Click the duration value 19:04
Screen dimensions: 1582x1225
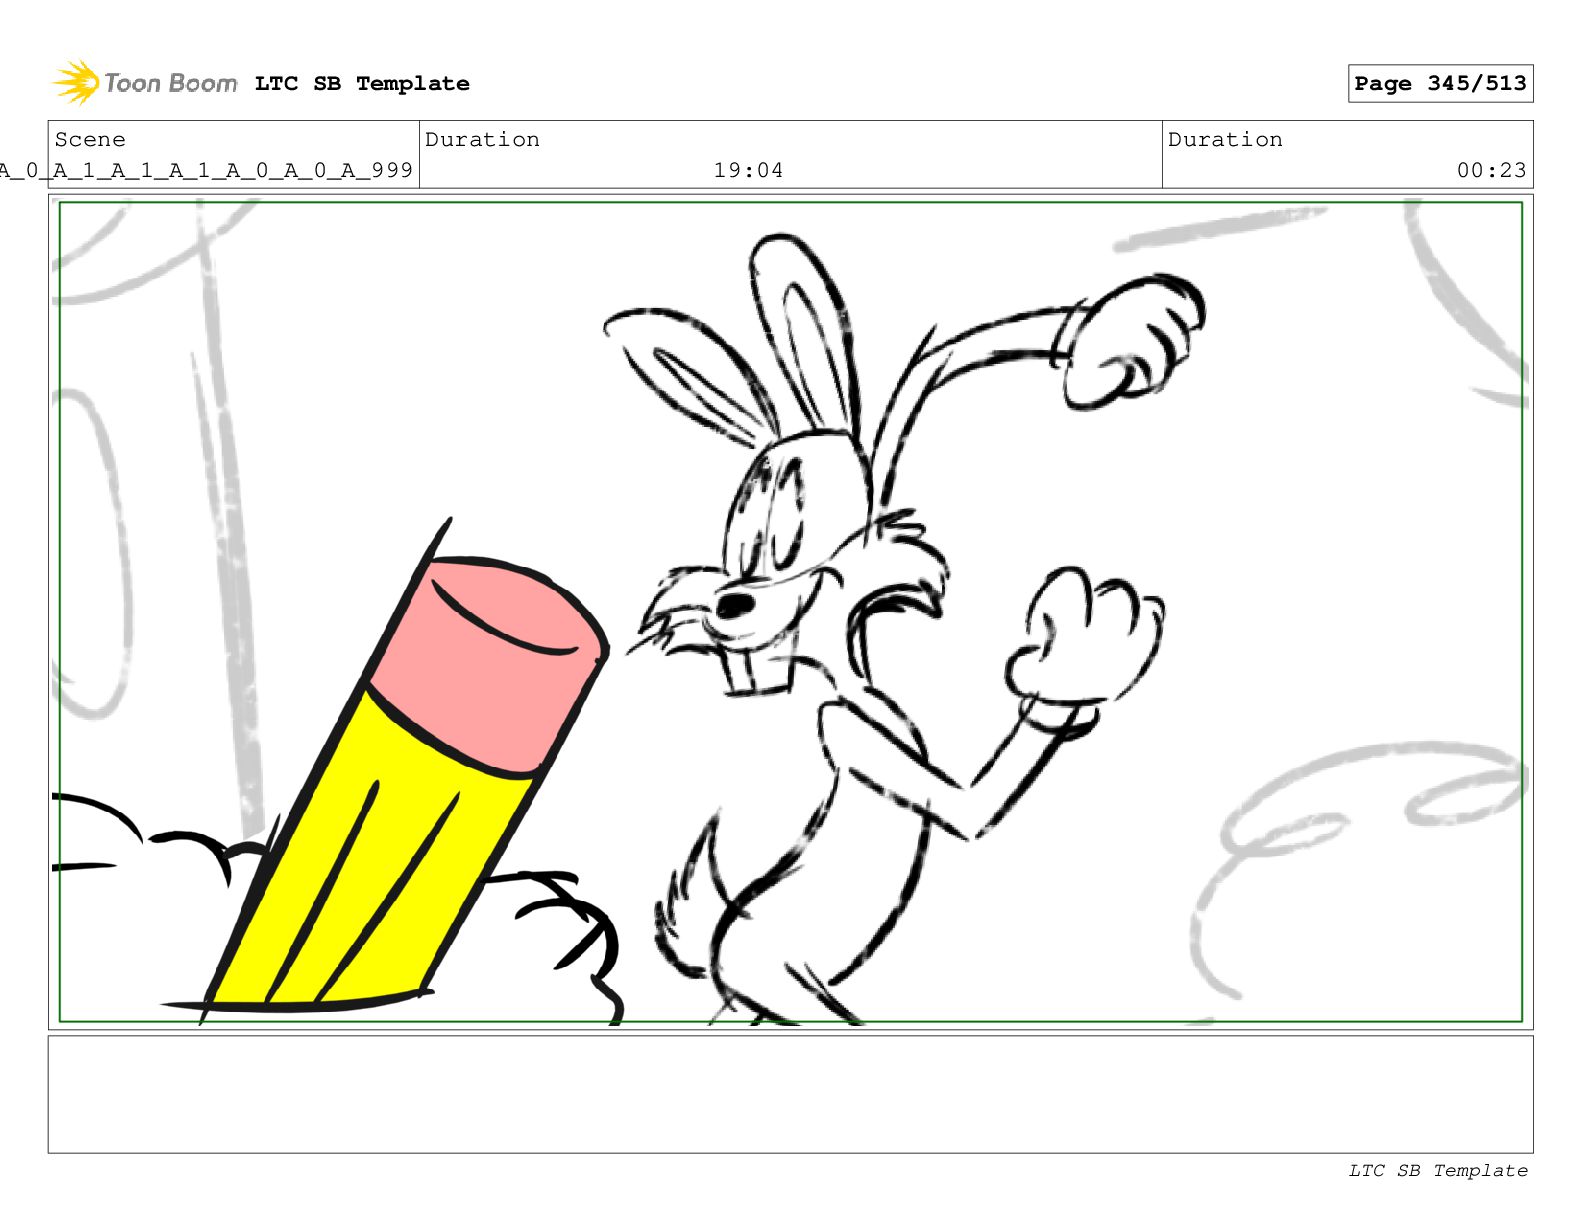pos(748,171)
